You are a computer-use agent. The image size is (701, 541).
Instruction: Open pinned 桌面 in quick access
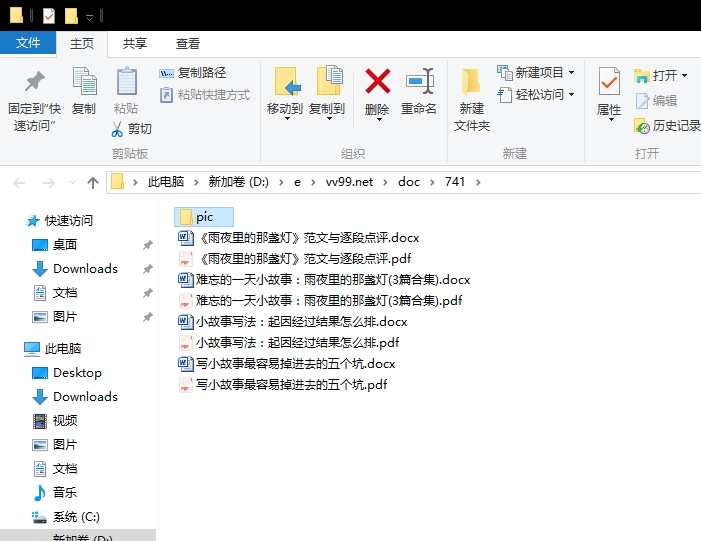tap(55, 245)
